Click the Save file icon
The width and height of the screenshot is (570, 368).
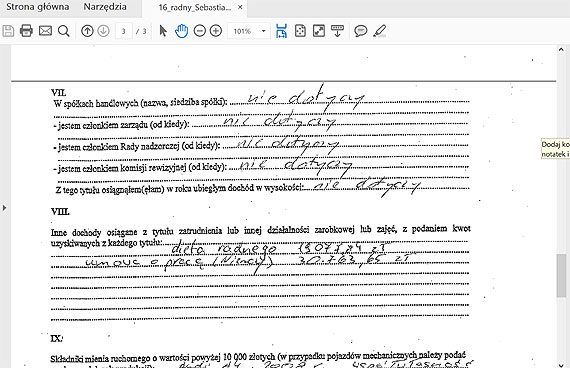pos(8,31)
